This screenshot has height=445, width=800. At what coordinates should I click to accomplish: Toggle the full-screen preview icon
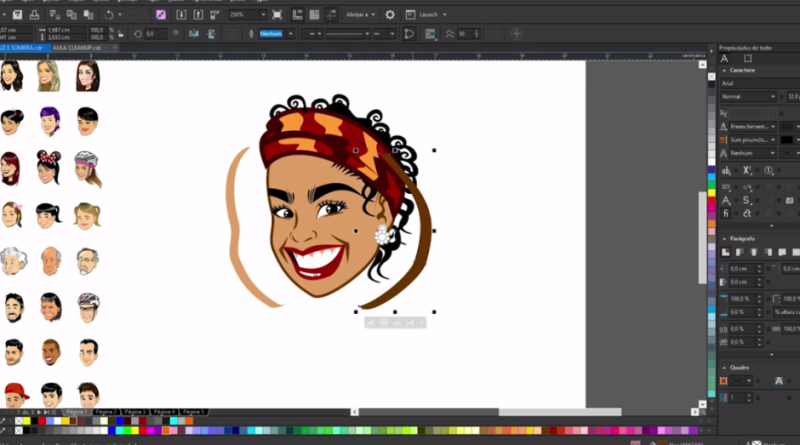[277, 15]
